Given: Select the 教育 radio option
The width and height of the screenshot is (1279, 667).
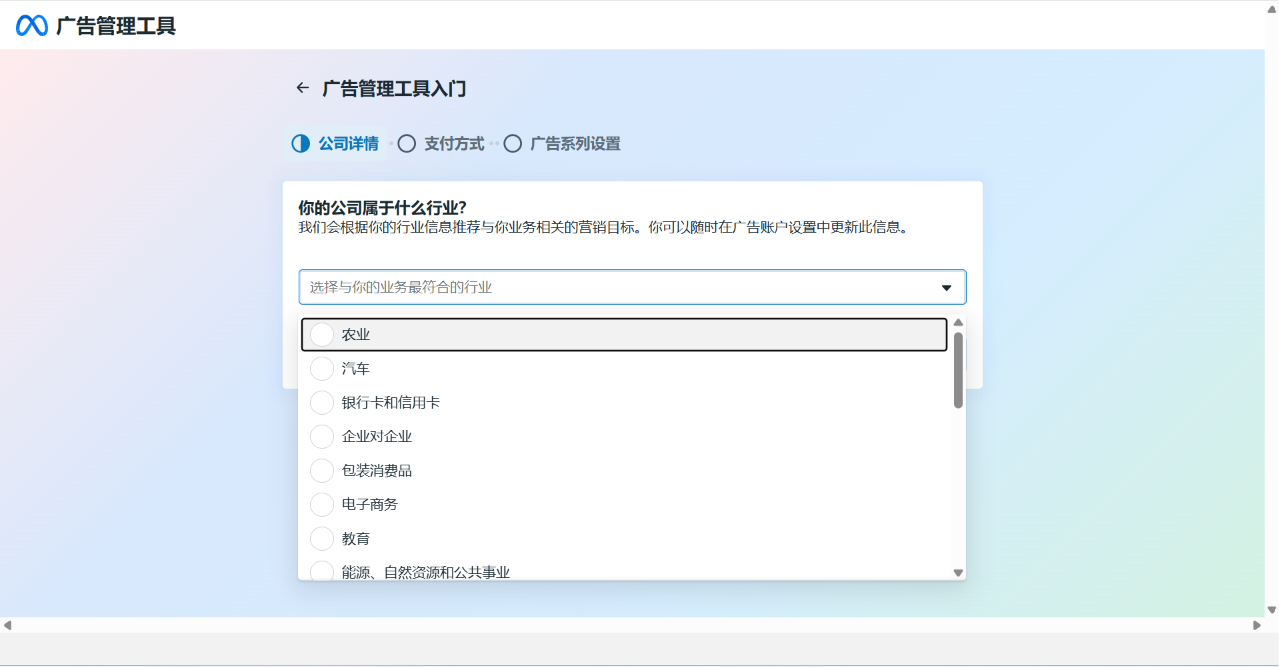Looking at the screenshot, I should (x=322, y=539).
